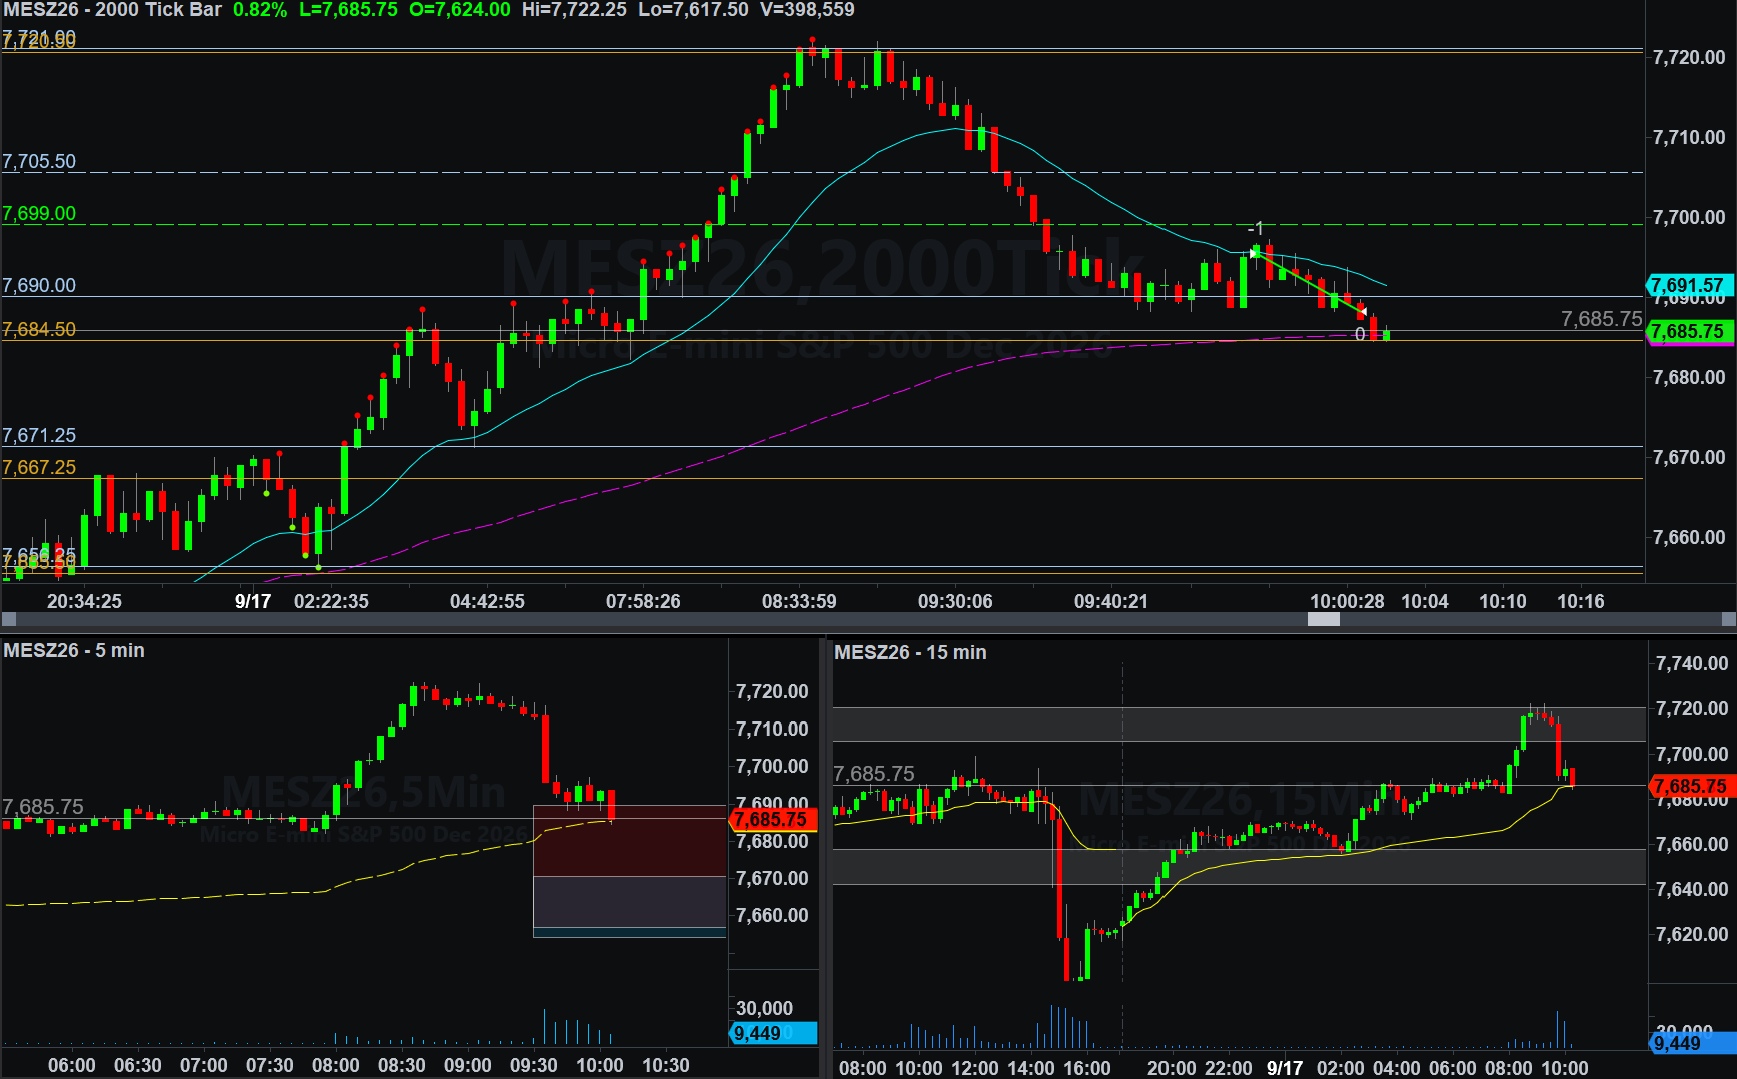Image resolution: width=1737 pixels, height=1079 pixels.
Task: Select the orange 7,684.50 level label
Action: tap(39, 330)
